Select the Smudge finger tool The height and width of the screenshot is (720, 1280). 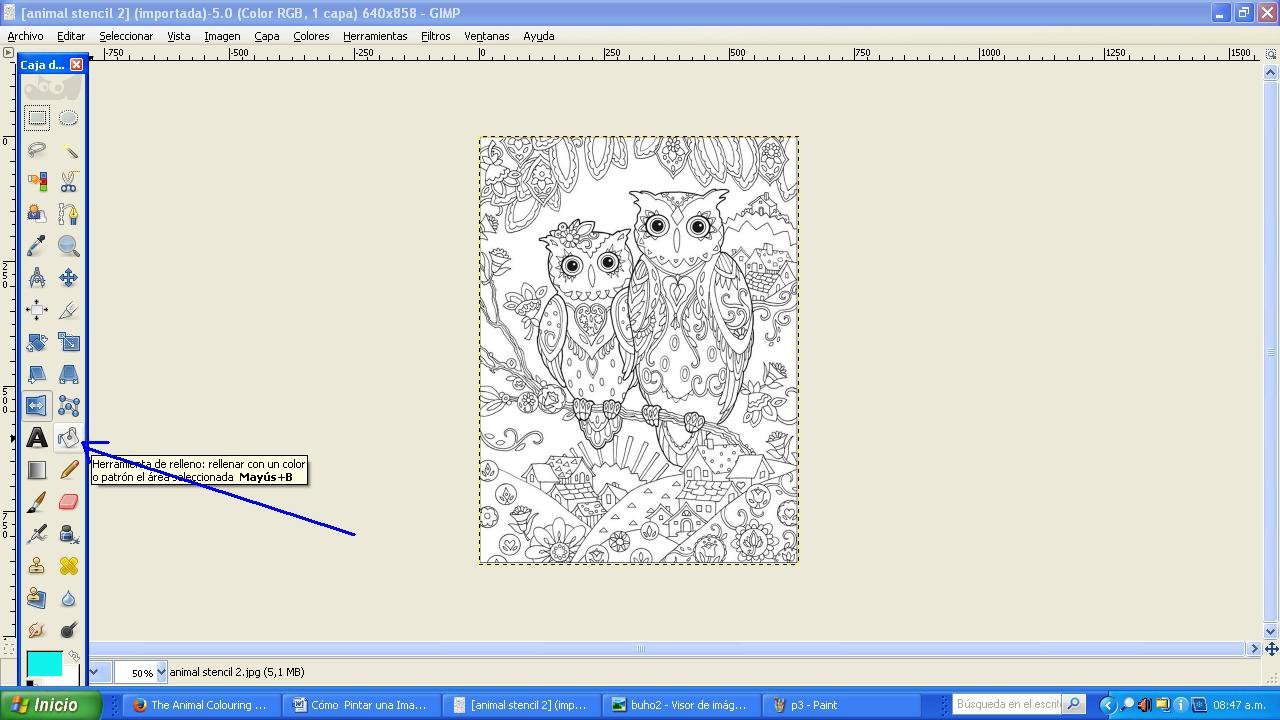(37, 630)
